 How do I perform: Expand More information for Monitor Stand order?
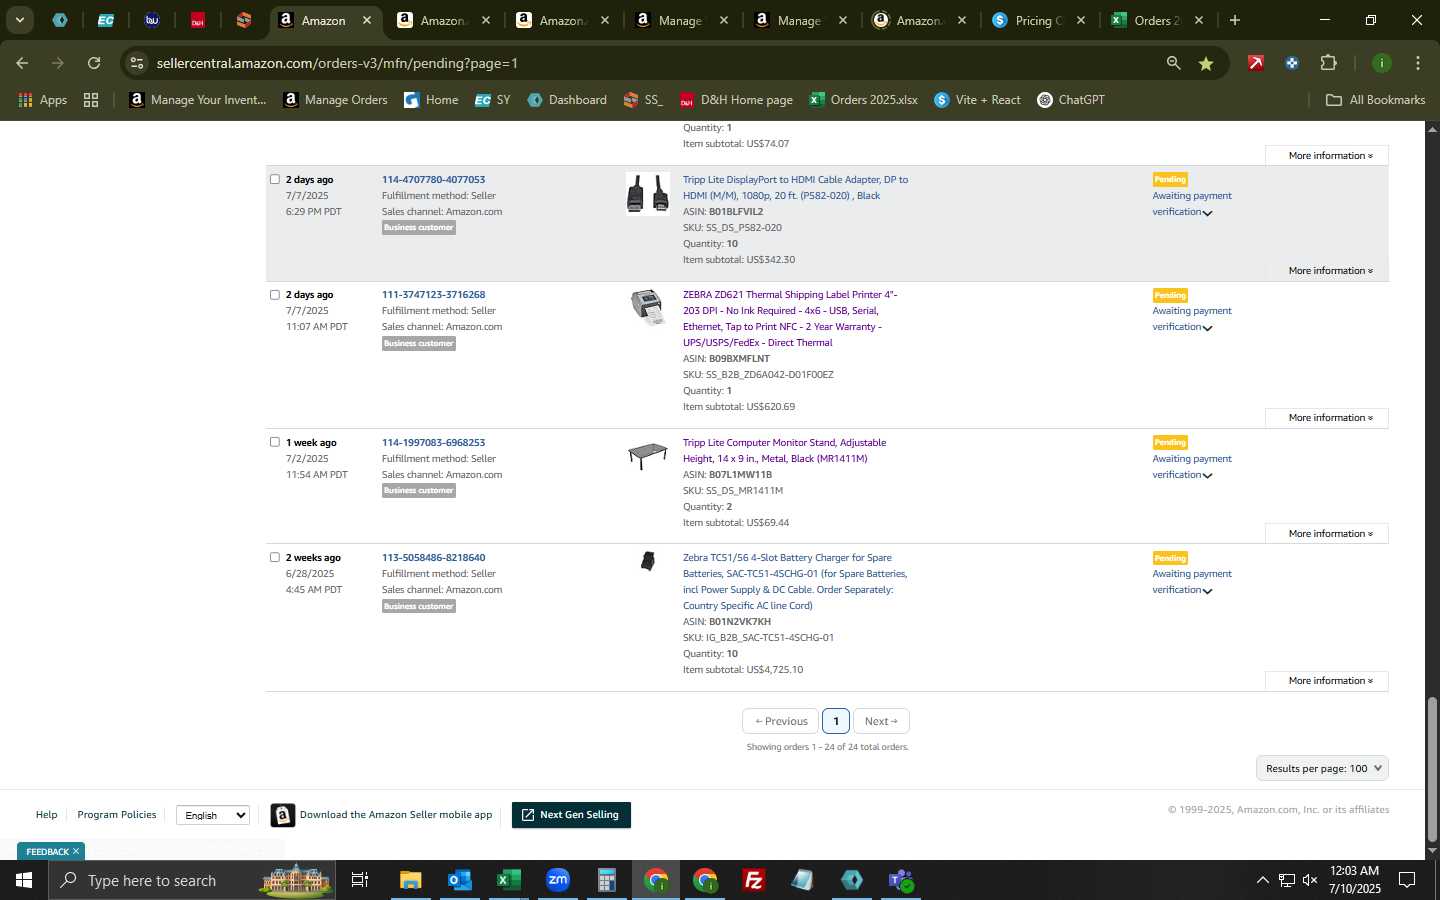(1326, 533)
